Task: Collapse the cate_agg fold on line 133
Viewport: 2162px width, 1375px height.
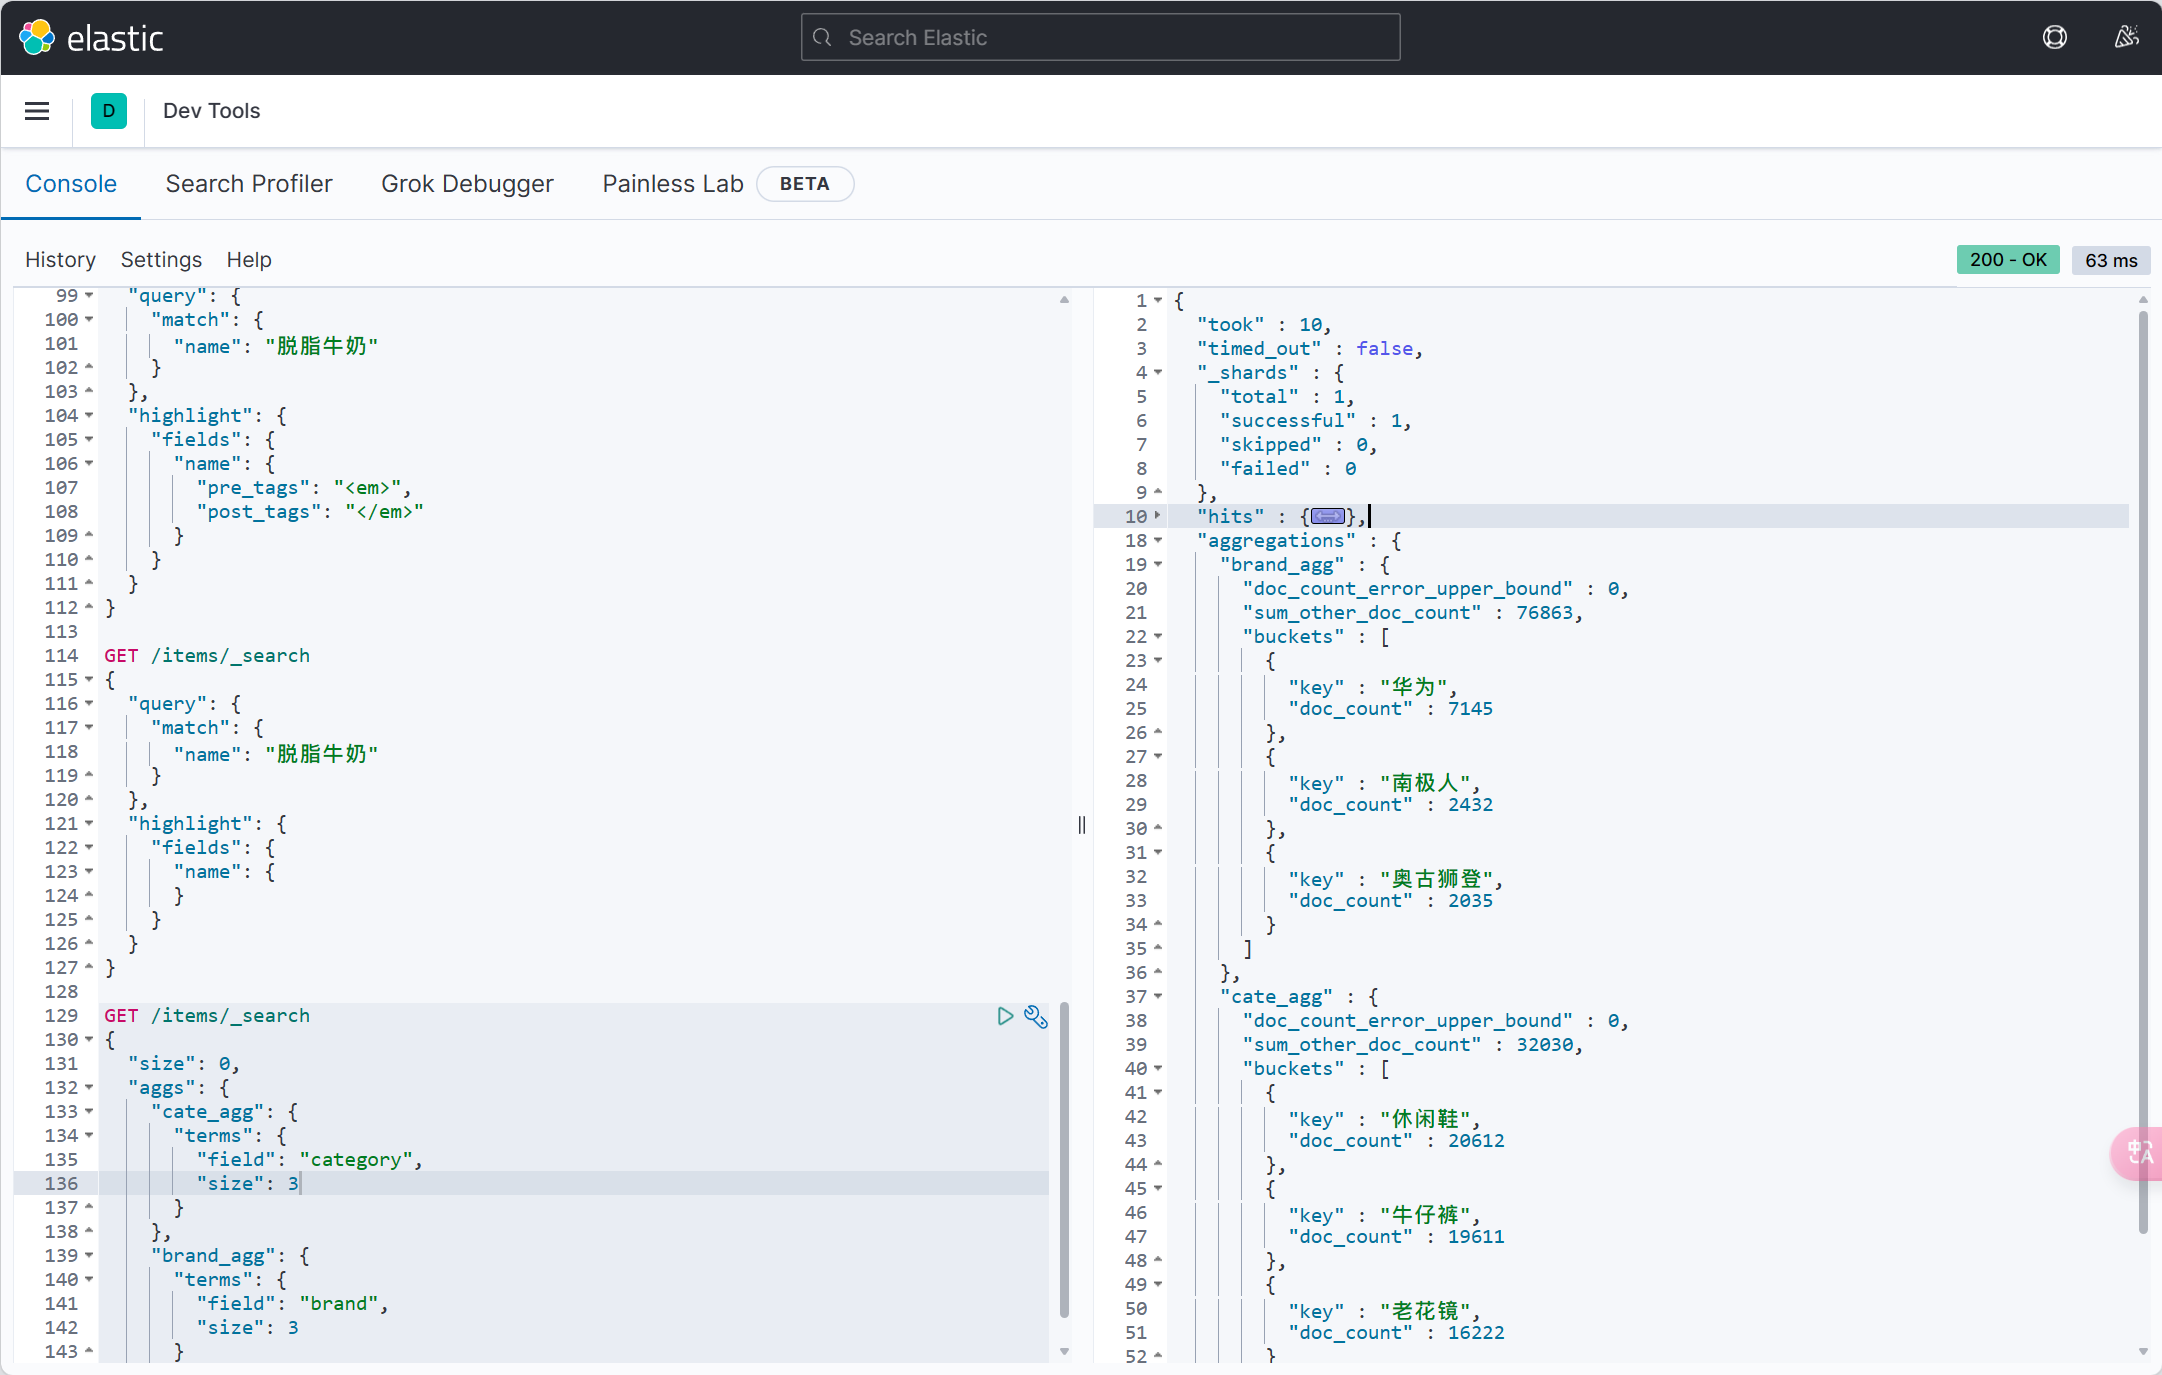Action: point(89,1112)
